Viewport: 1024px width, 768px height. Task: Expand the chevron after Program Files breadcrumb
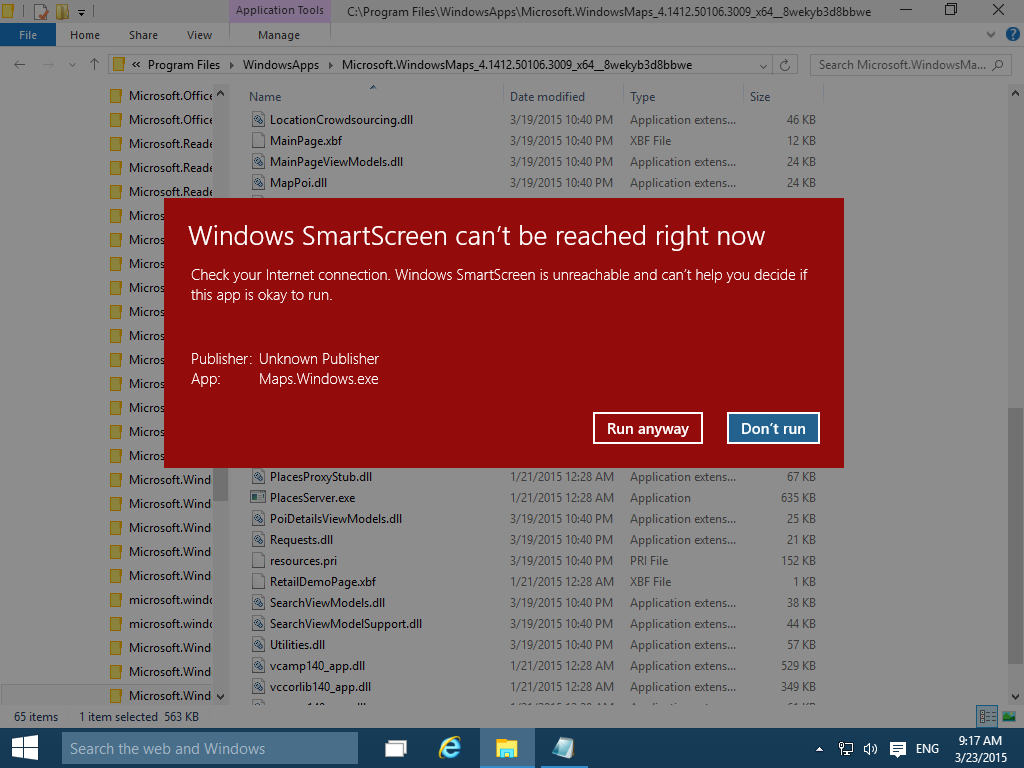[x=233, y=65]
